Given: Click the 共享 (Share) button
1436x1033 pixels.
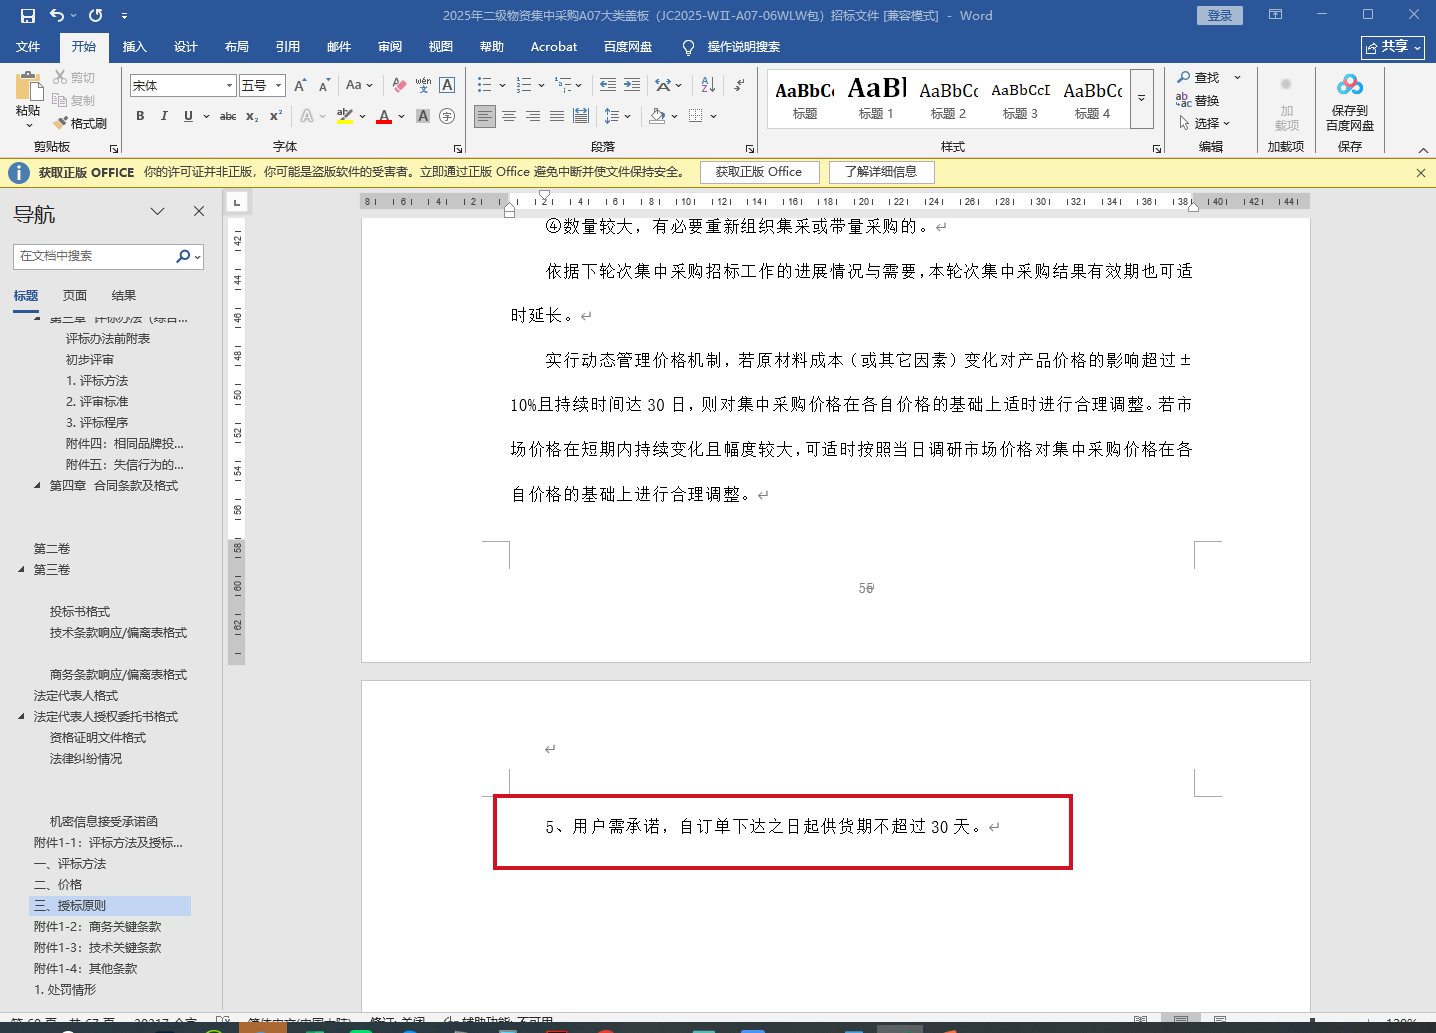Looking at the screenshot, I should click(1393, 47).
